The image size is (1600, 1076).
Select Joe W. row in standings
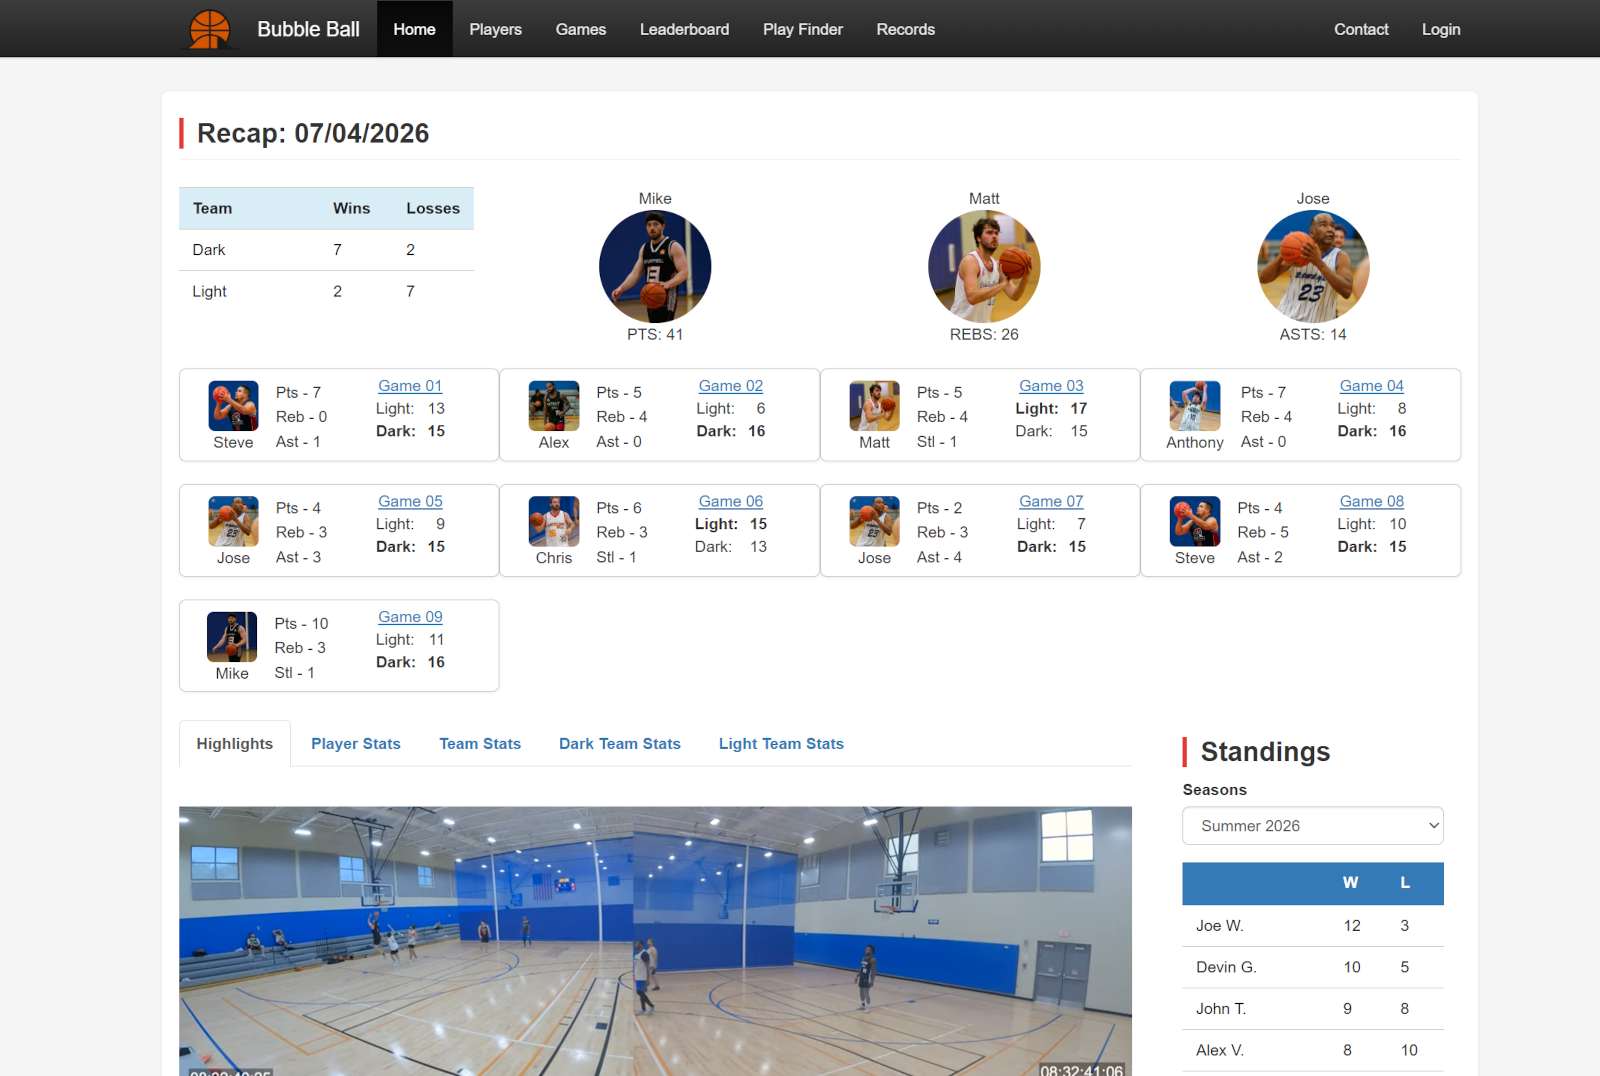pyautogui.click(x=1313, y=926)
